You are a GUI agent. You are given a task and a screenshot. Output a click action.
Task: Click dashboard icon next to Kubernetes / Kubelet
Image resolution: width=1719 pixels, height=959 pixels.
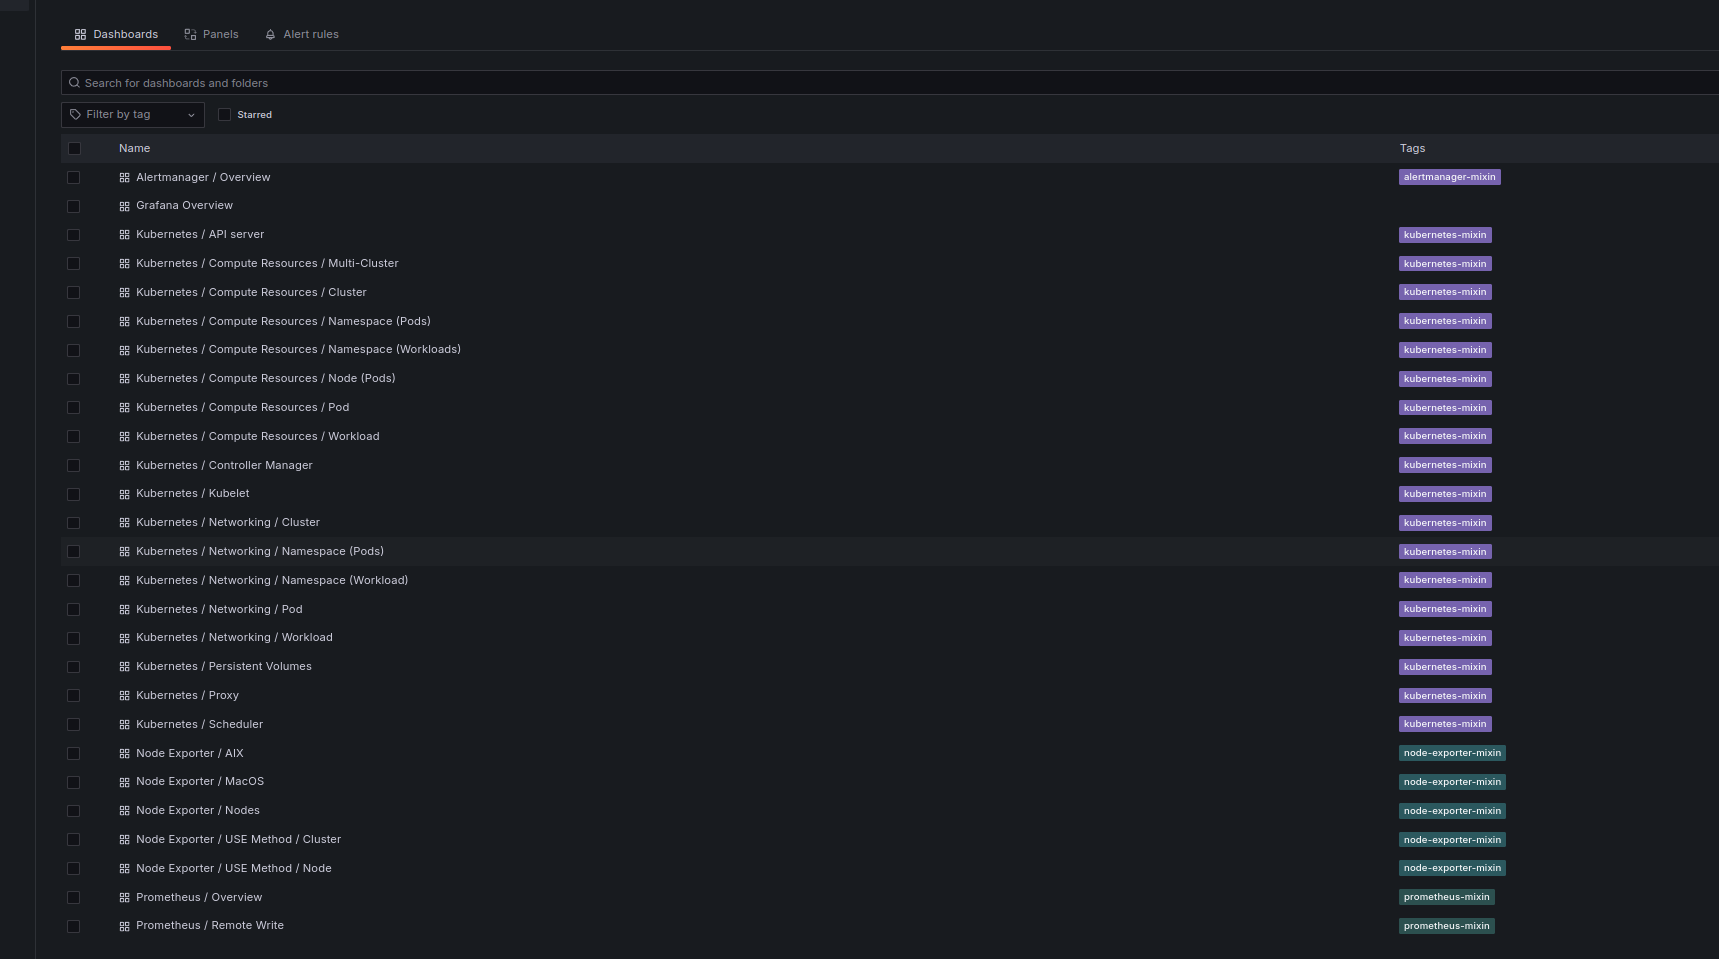pyautogui.click(x=124, y=494)
